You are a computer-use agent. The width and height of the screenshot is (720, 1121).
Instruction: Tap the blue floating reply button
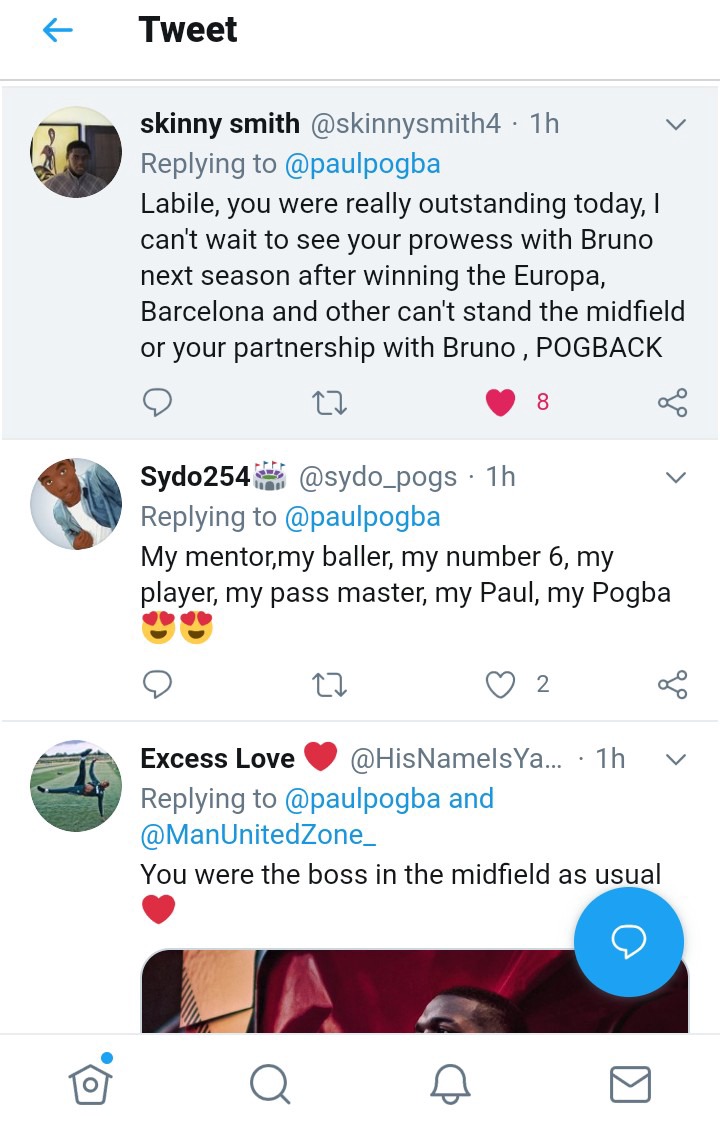pyautogui.click(x=629, y=940)
